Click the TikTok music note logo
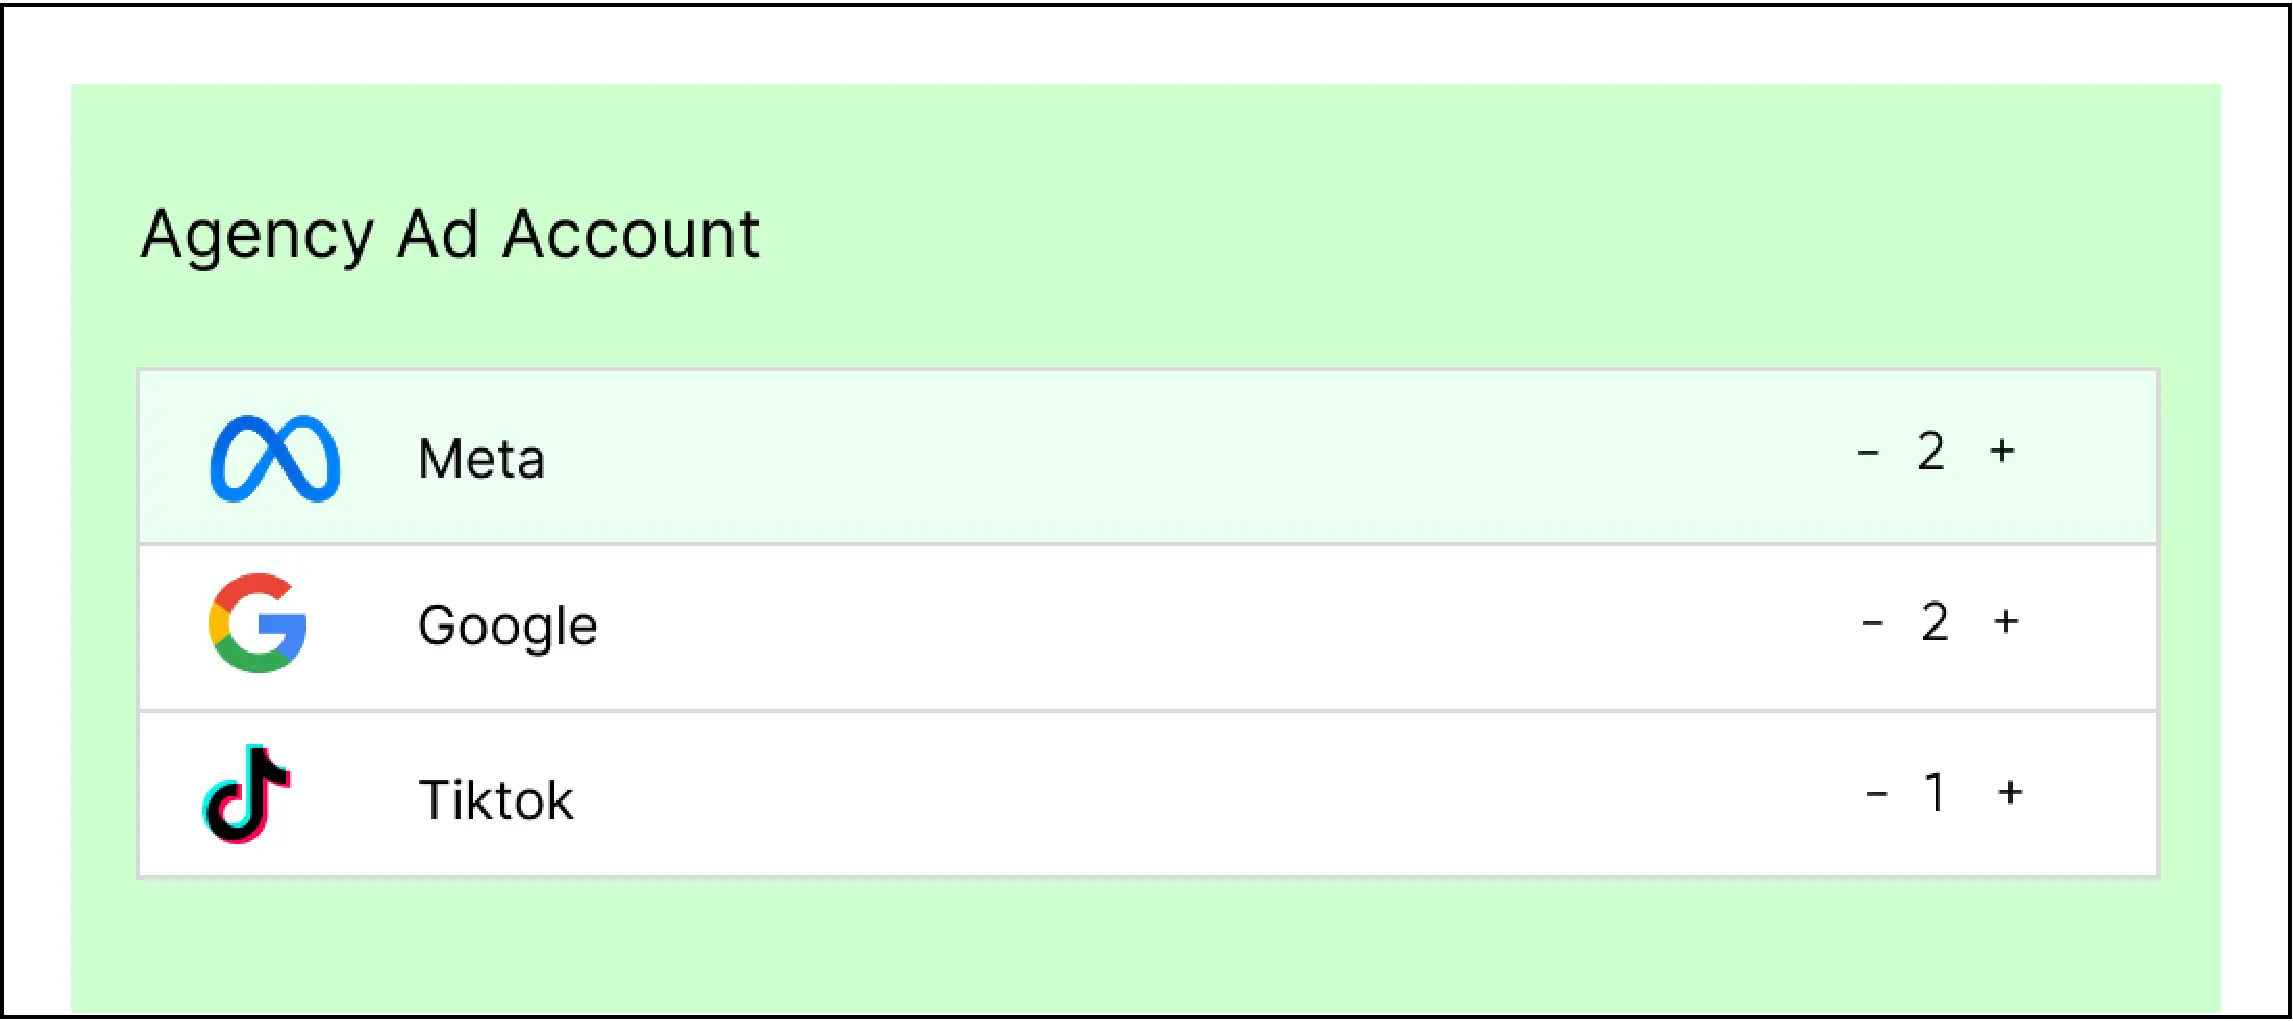 tap(247, 794)
